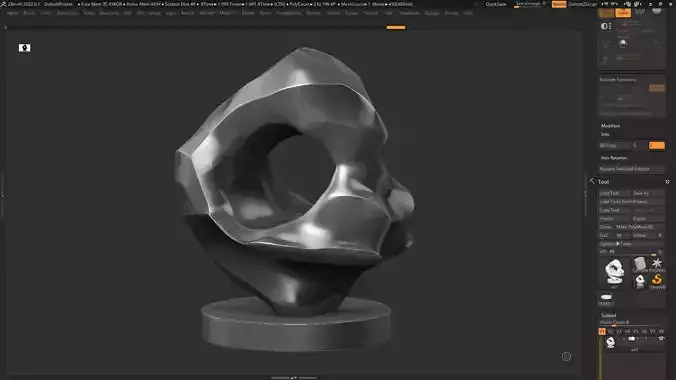Collapse the Tool palette header
Viewport: 676px width, 380px height.
click(x=603, y=182)
